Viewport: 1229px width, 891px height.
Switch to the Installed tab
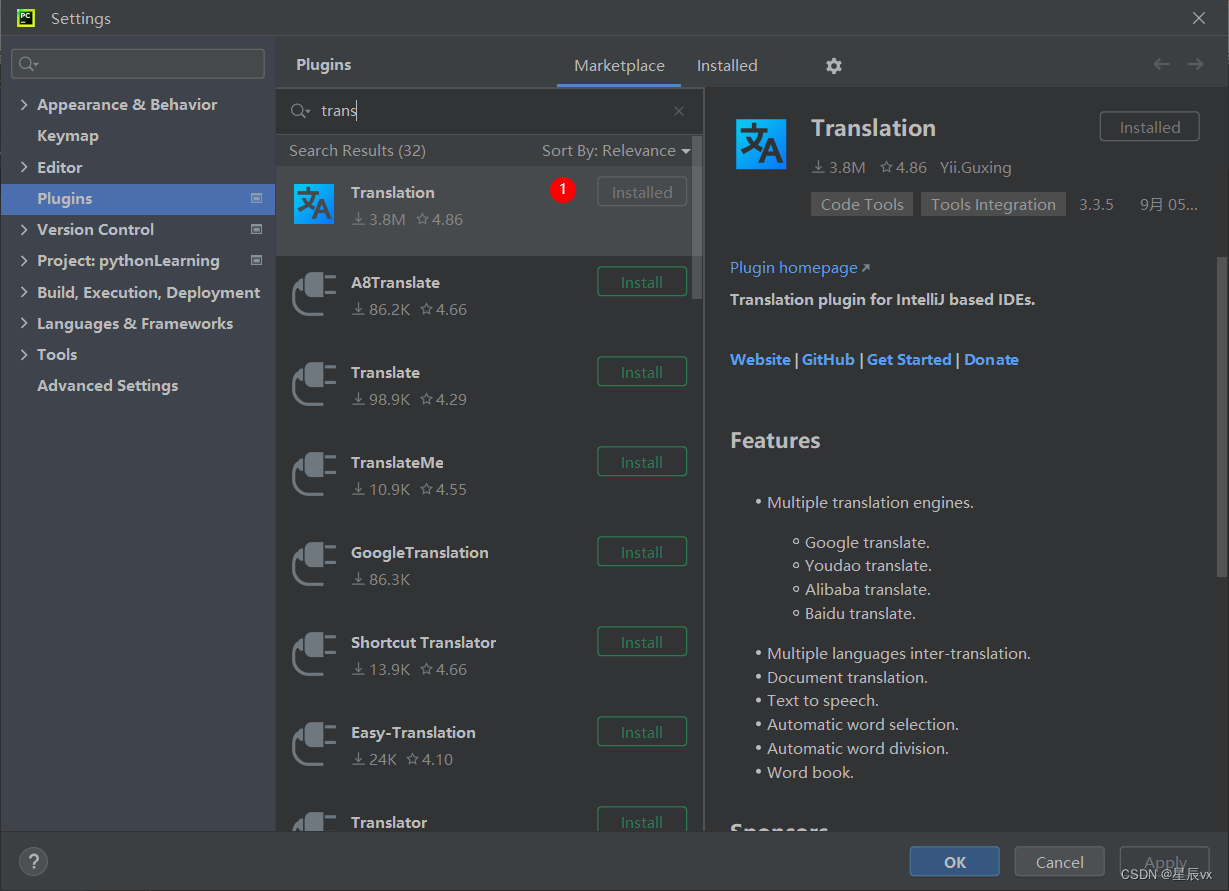[727, 65]
